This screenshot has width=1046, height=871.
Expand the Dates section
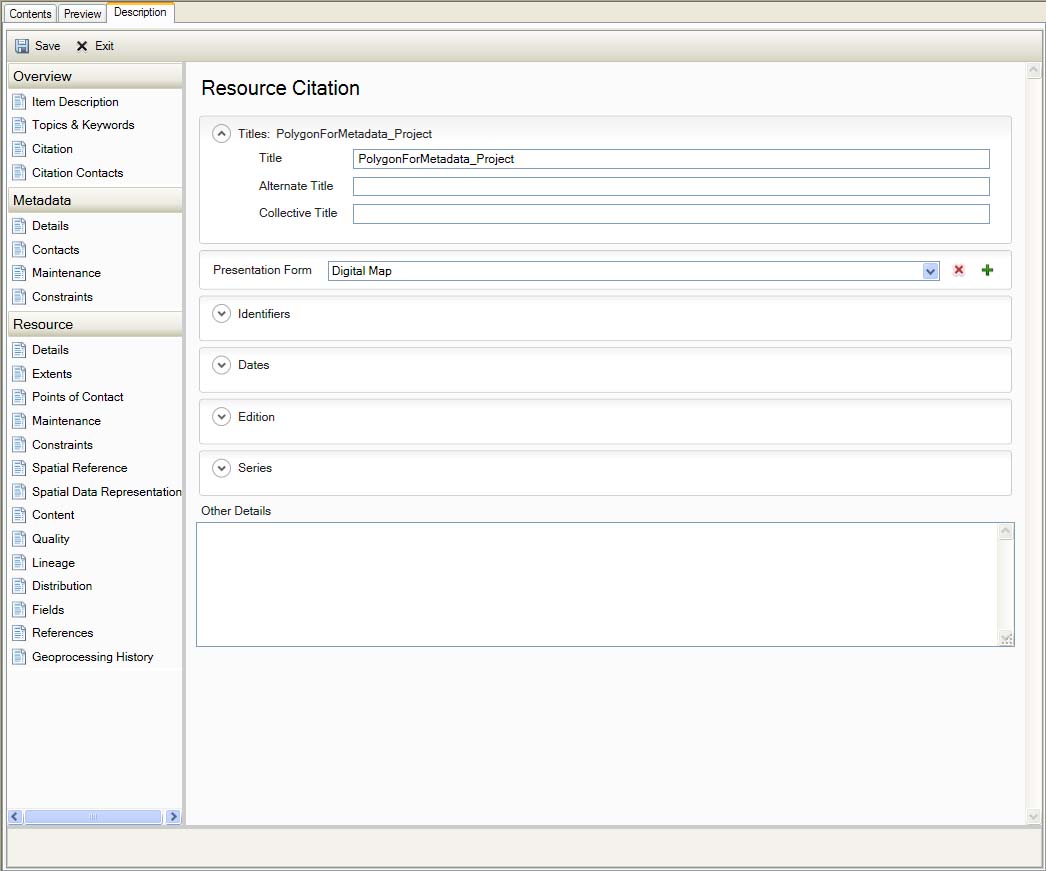coord(222,365)
